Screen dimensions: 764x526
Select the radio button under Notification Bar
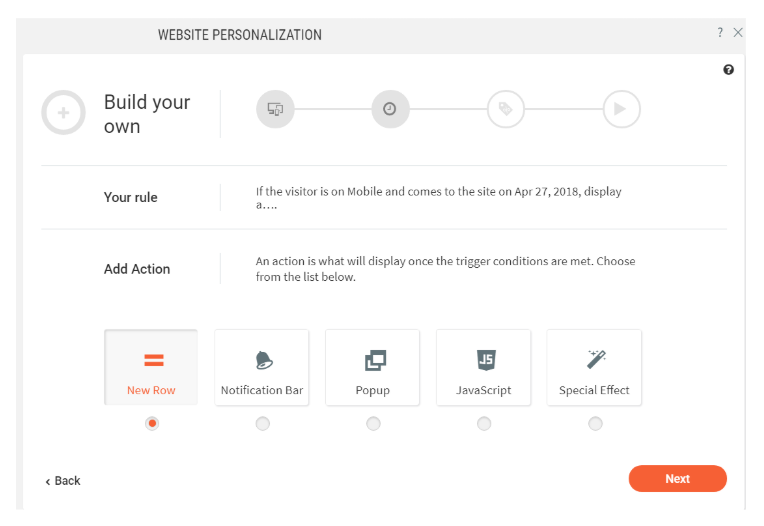[263, 423]
